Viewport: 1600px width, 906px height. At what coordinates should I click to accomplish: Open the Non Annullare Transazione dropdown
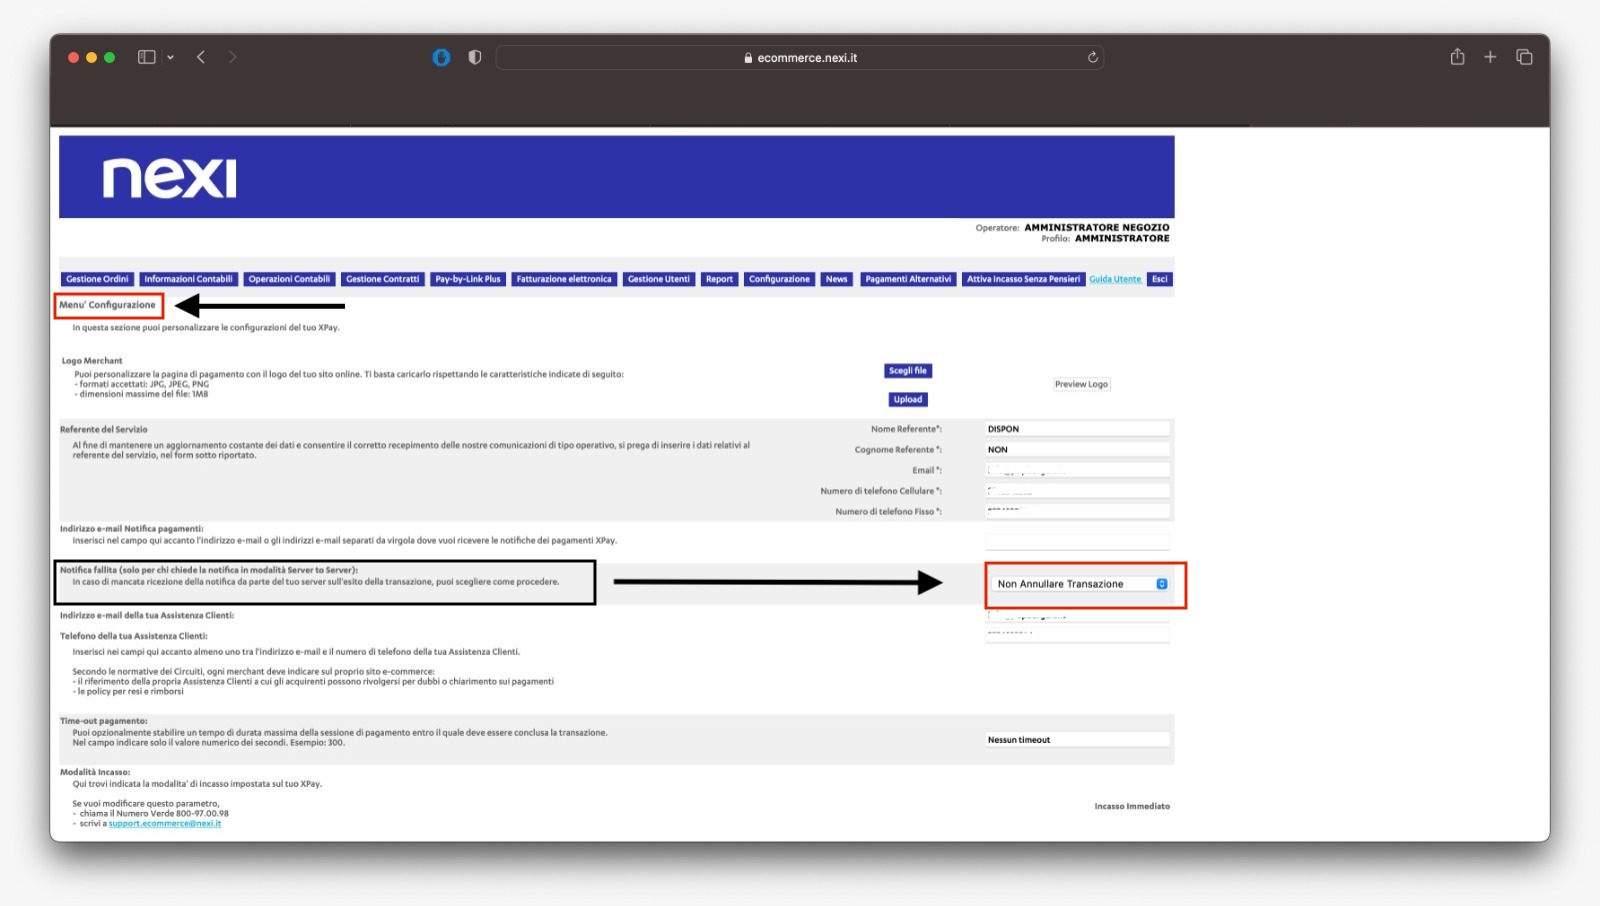[x=1081, y=584]
